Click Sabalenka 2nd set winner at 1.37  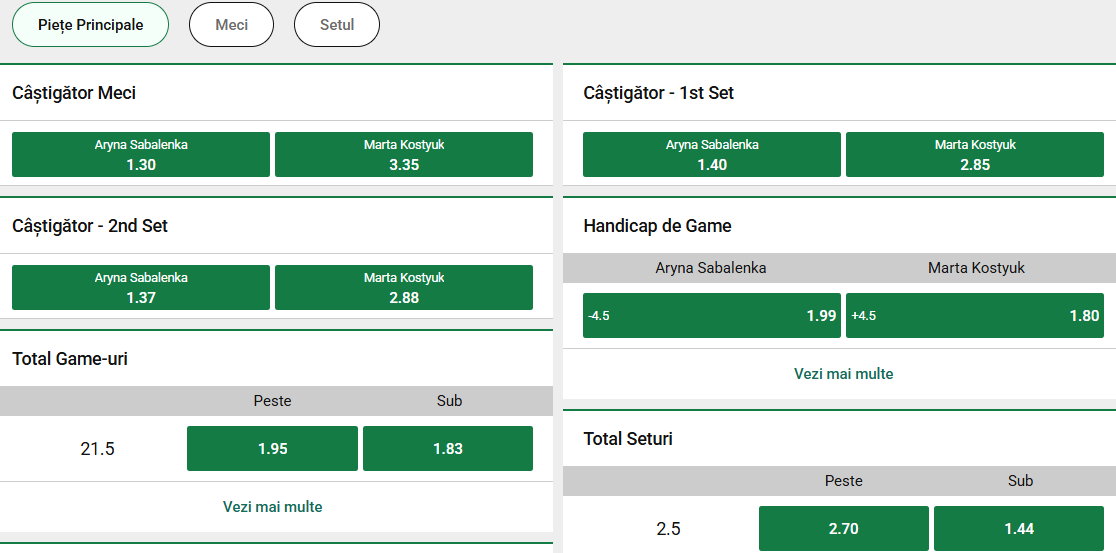(141, 288)
